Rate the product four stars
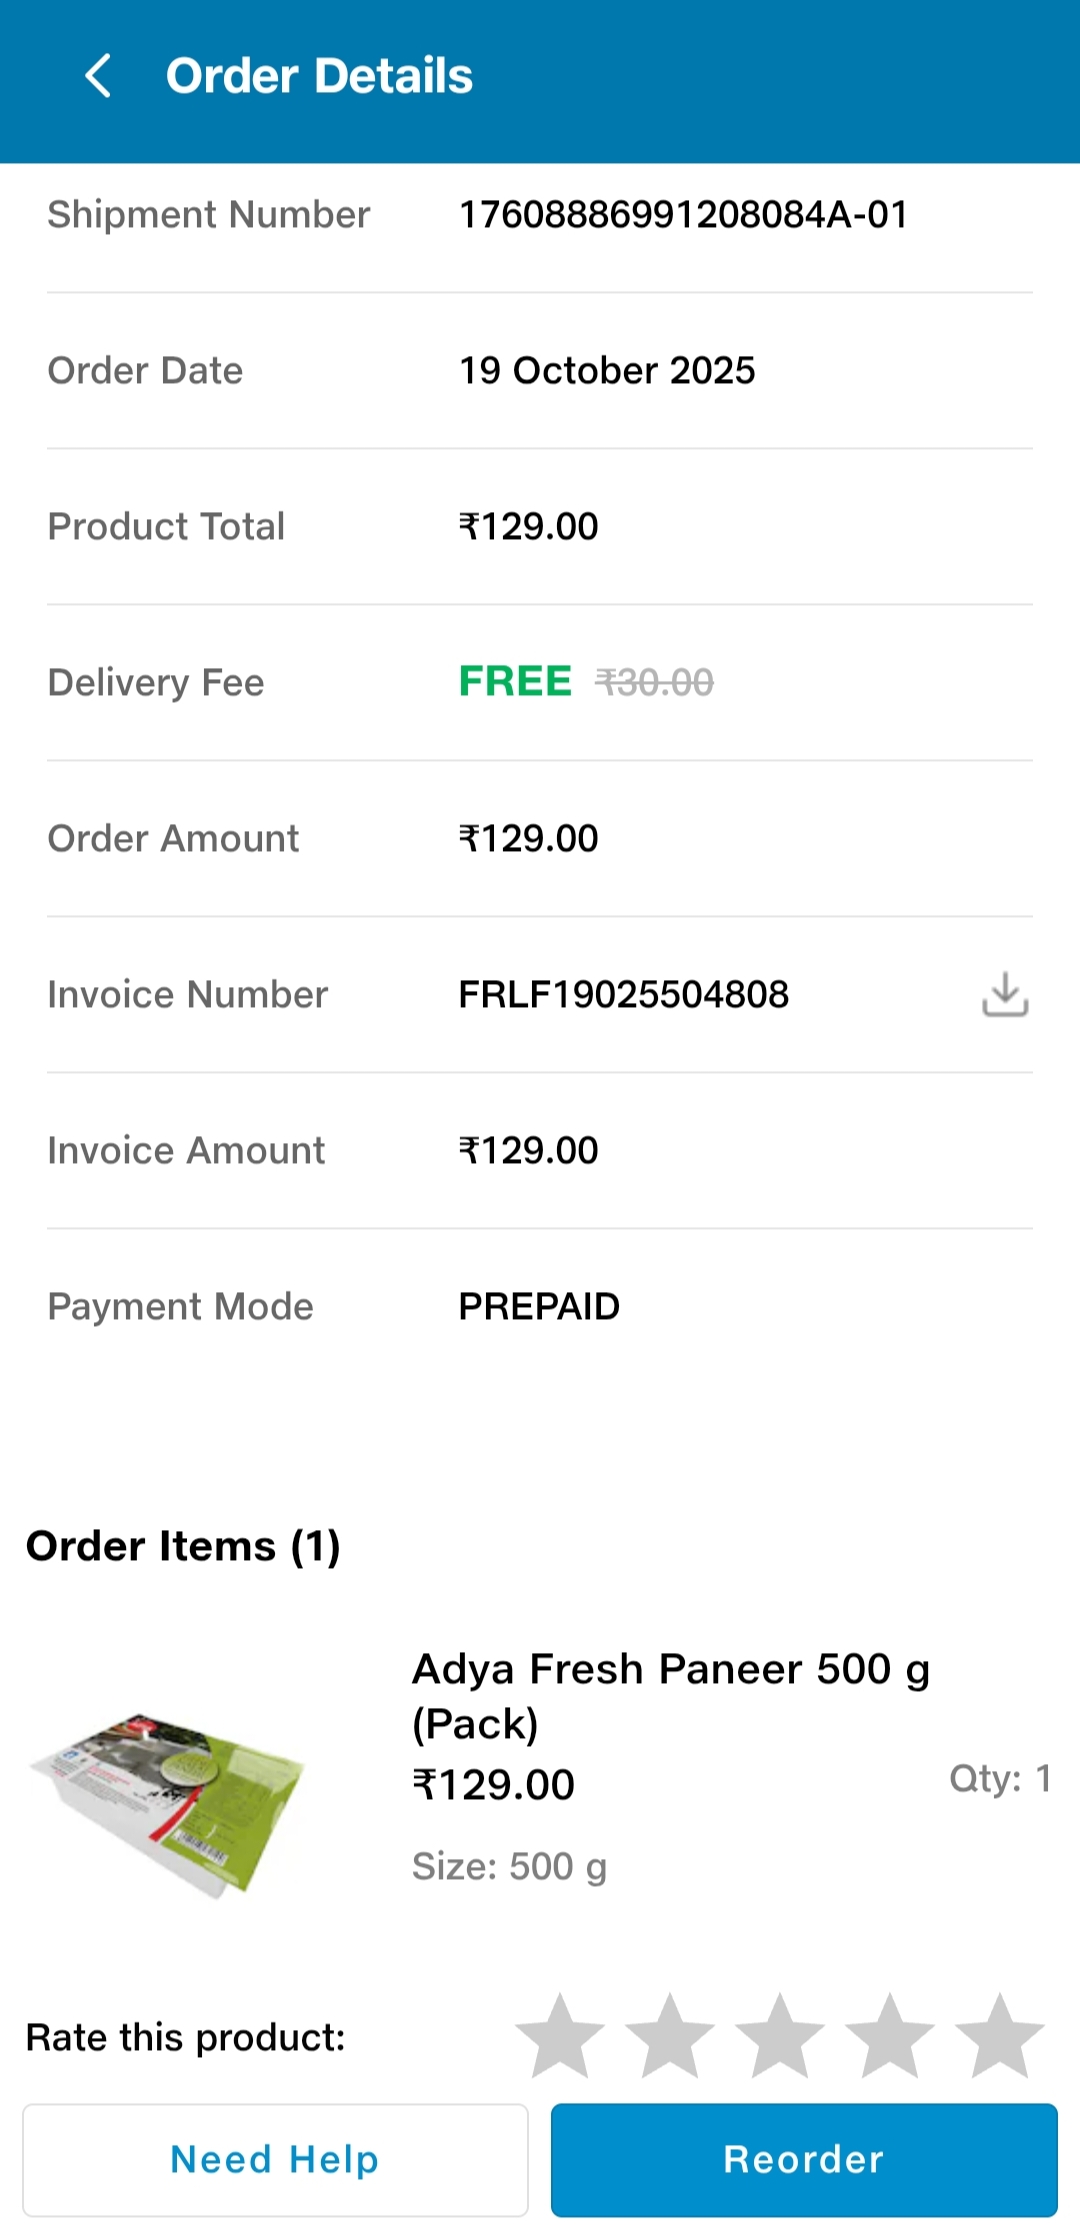This screenshot has height=2224, width=1080. click(890, 2036)
